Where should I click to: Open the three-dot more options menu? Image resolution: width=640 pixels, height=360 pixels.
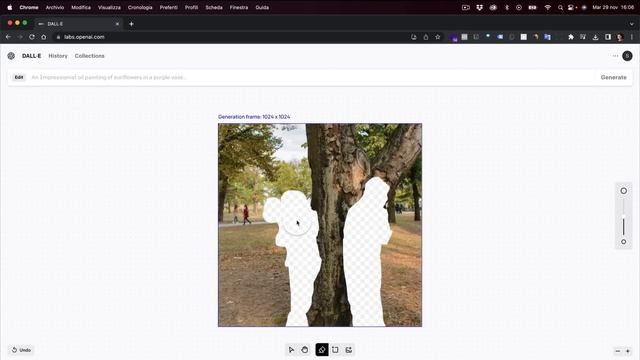point(615,56)
